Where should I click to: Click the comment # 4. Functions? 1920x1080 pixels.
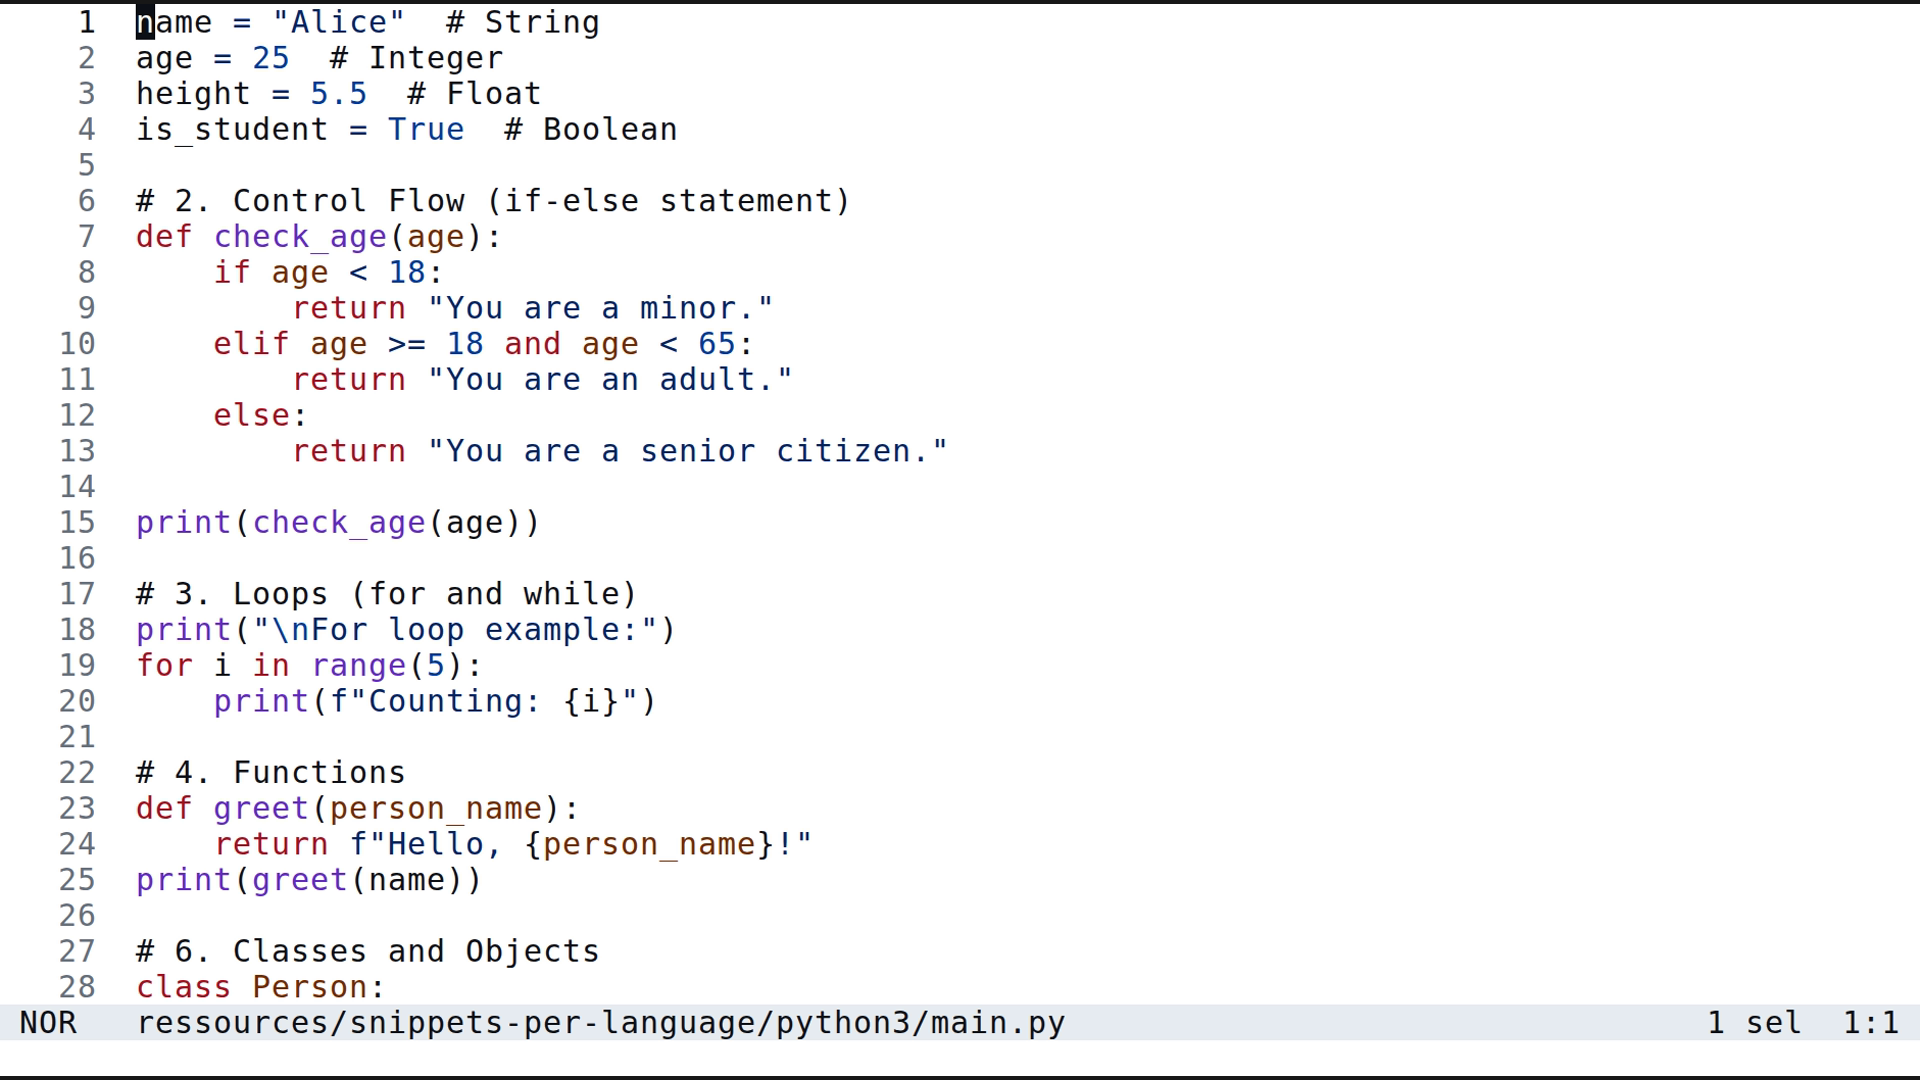point(270,771)
